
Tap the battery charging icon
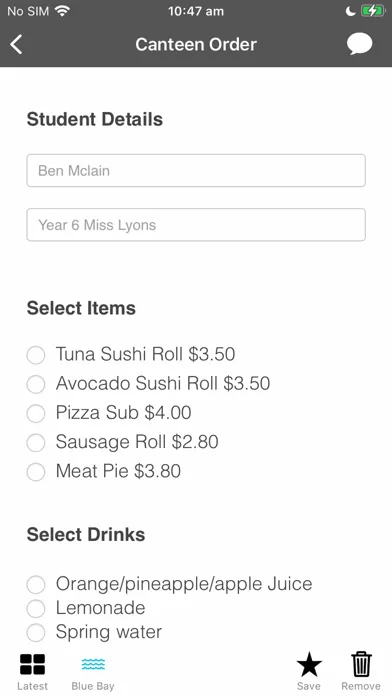click(x=373, y=11)
